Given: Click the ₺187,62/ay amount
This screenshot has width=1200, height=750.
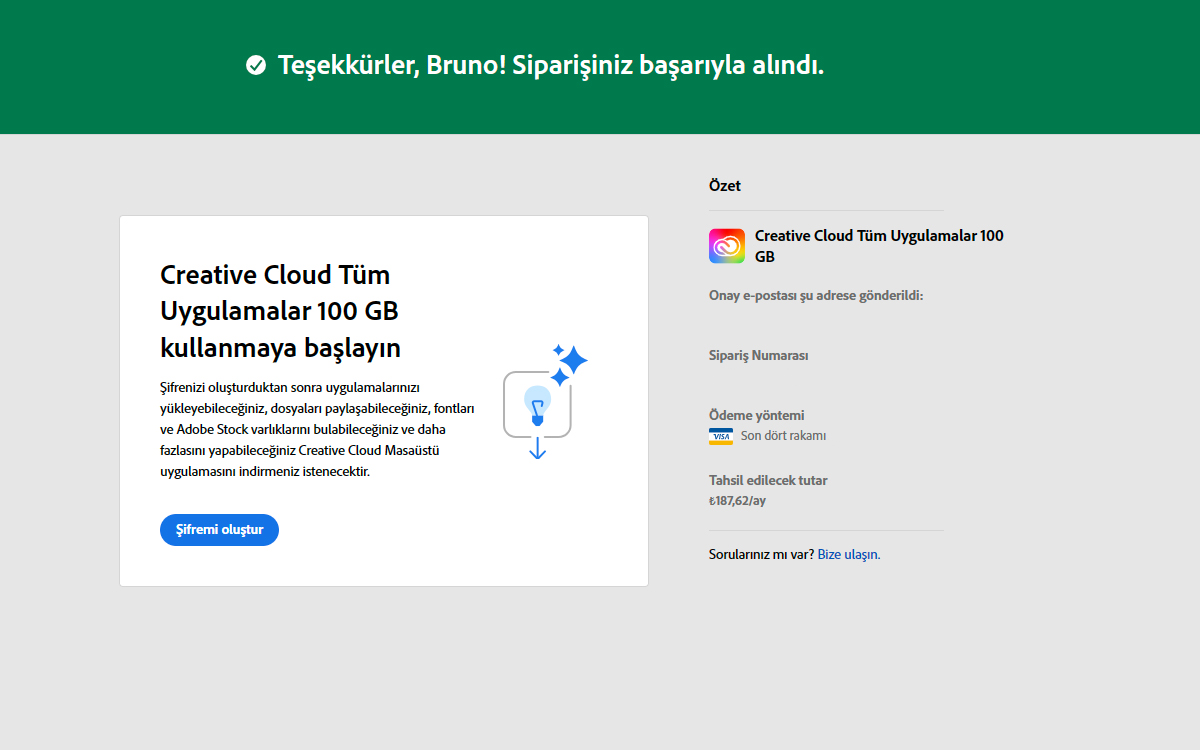Looking at the screenshot, I should 737,500.
